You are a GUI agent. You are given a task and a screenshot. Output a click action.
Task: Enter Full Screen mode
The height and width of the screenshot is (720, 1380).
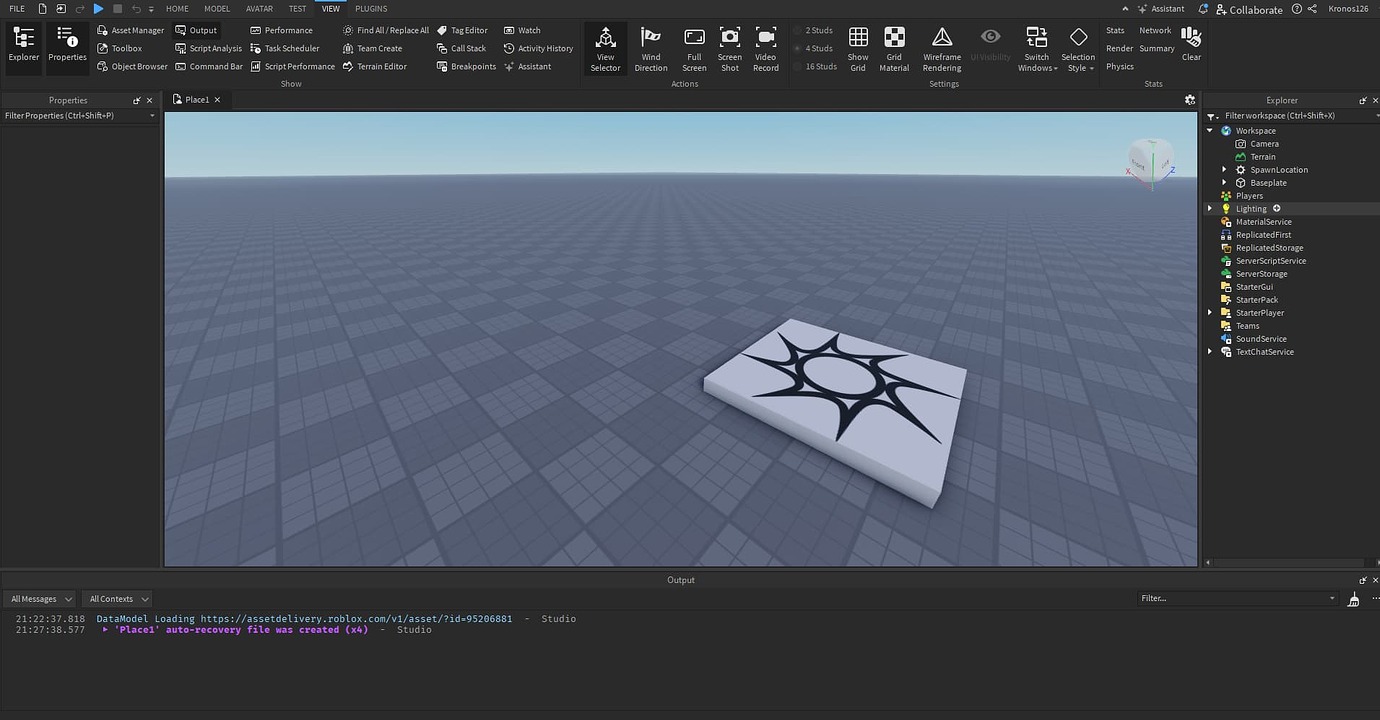(694, 47)
